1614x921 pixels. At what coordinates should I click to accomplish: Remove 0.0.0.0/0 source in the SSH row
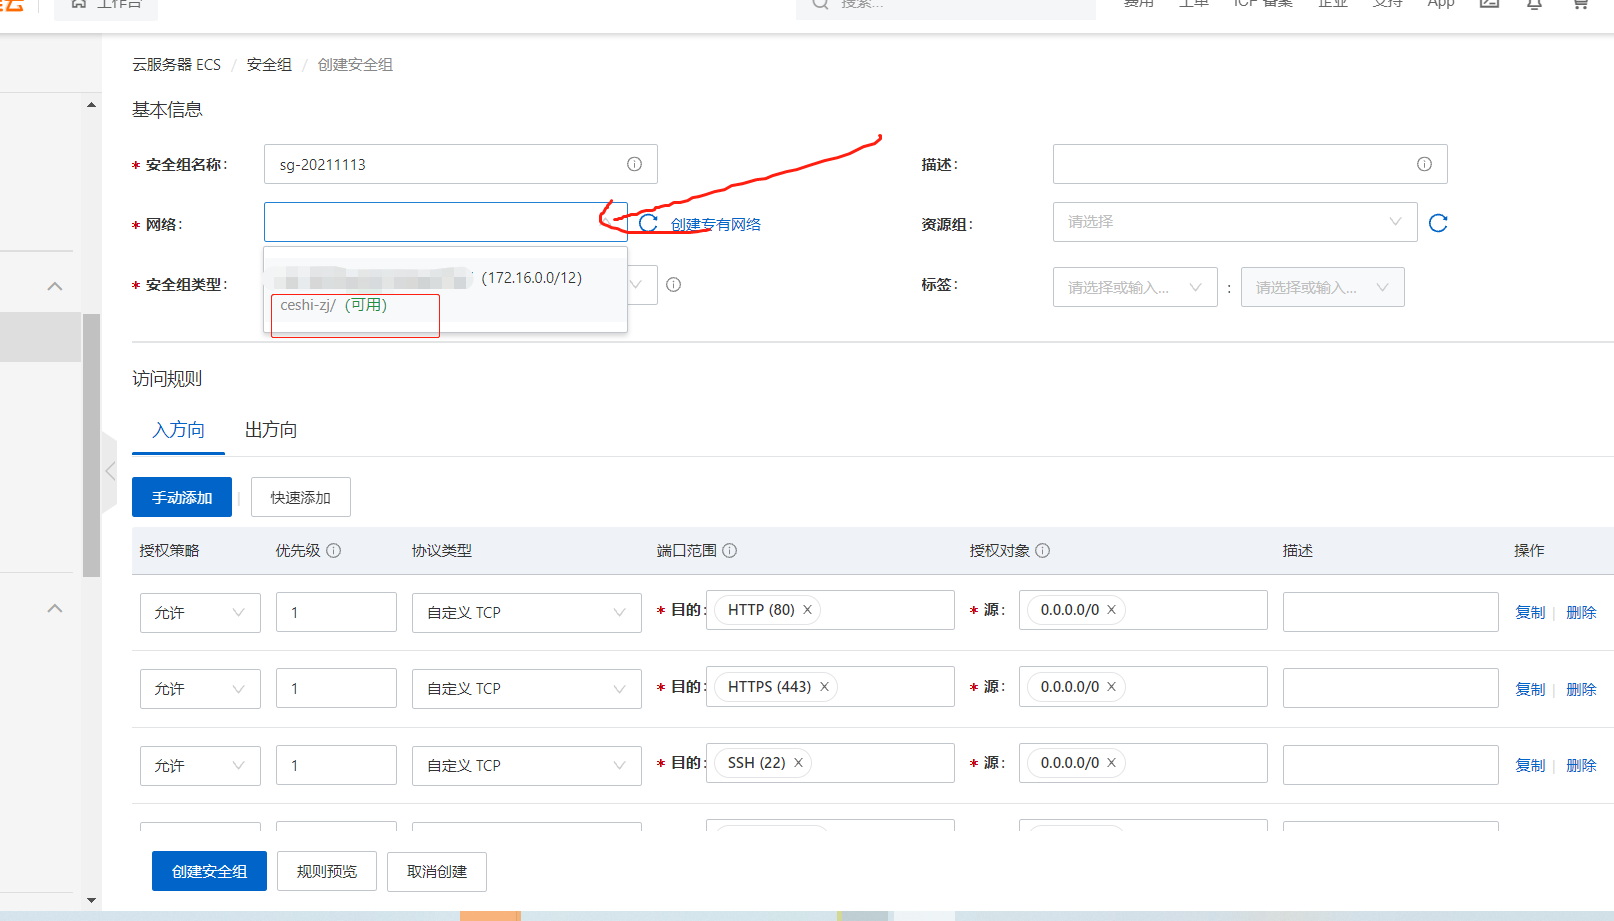(1111, 763)
